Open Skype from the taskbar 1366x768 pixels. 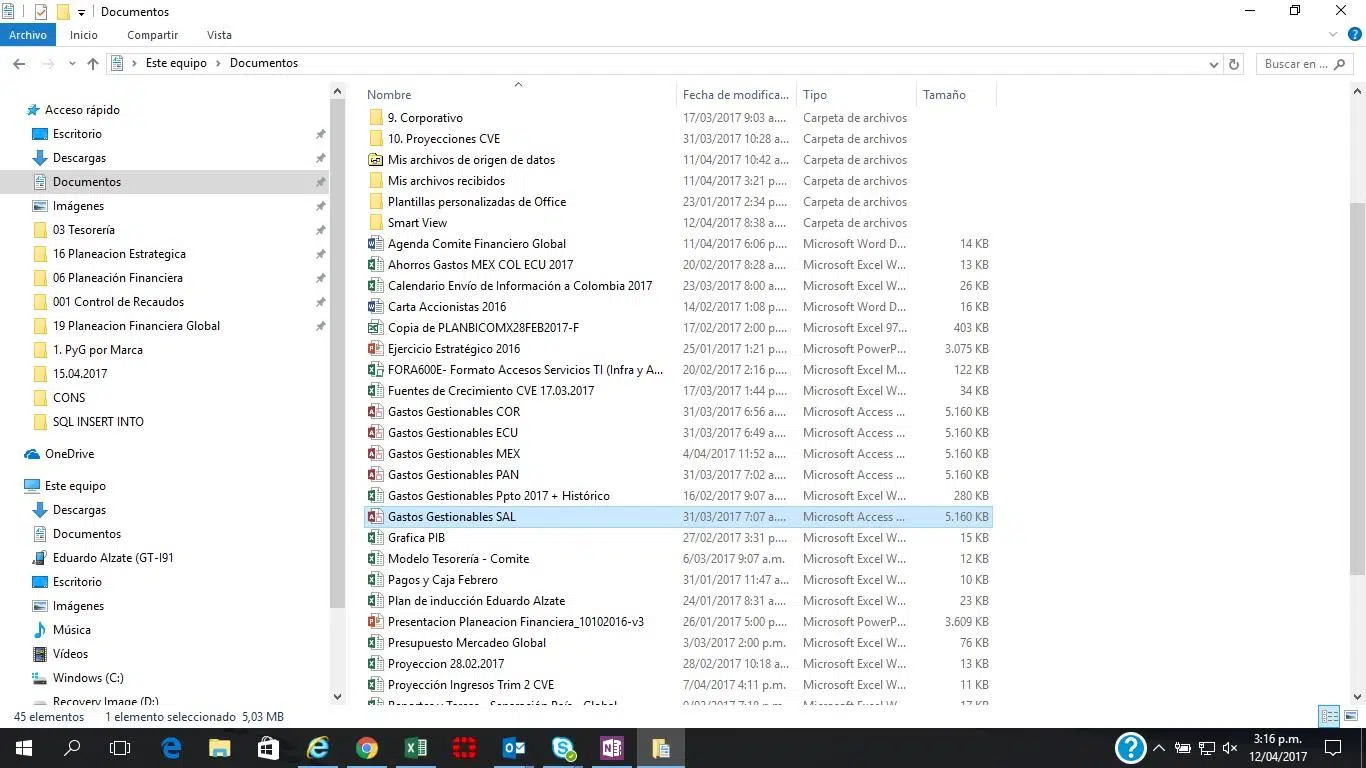pyautogui.click(x=563, y=748)
